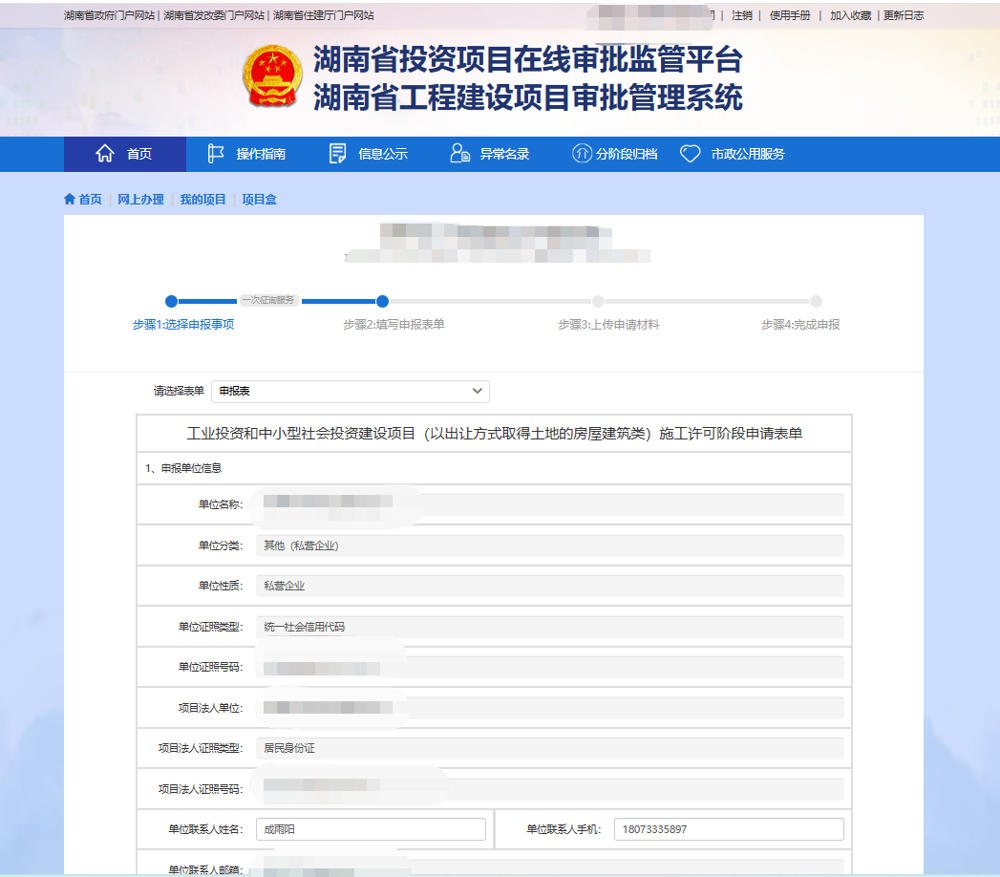
Task: Click the circular 分阶段归档 icon
Action: tap(580, 153)
